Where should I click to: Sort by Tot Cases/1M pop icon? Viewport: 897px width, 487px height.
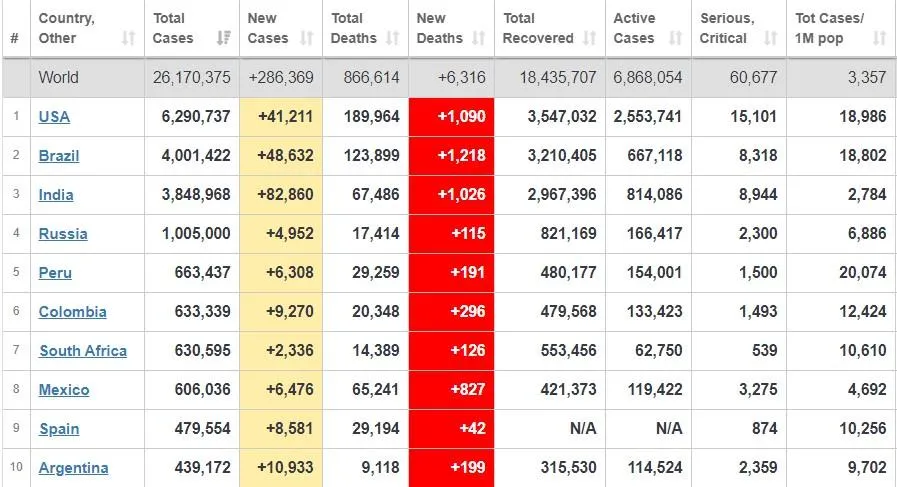879,39
